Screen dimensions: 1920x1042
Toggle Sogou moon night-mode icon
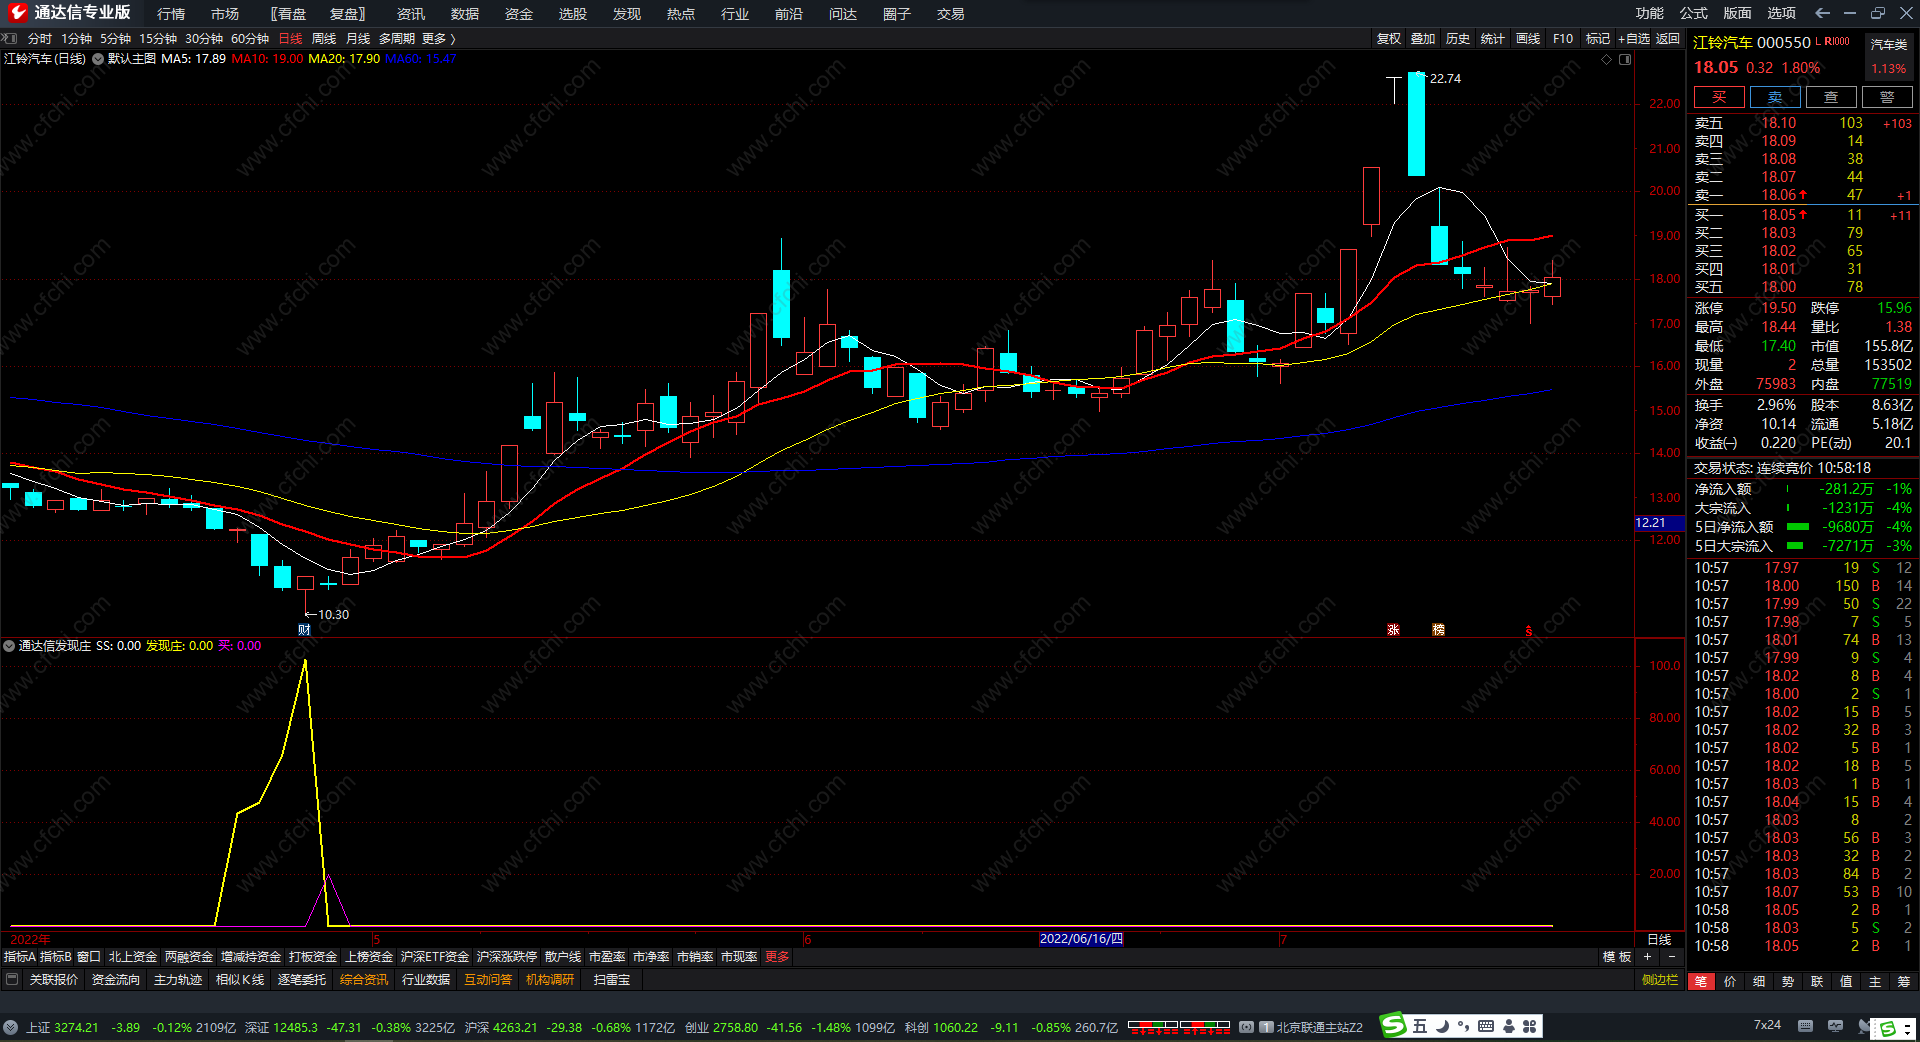(x=1442, y=1026)
